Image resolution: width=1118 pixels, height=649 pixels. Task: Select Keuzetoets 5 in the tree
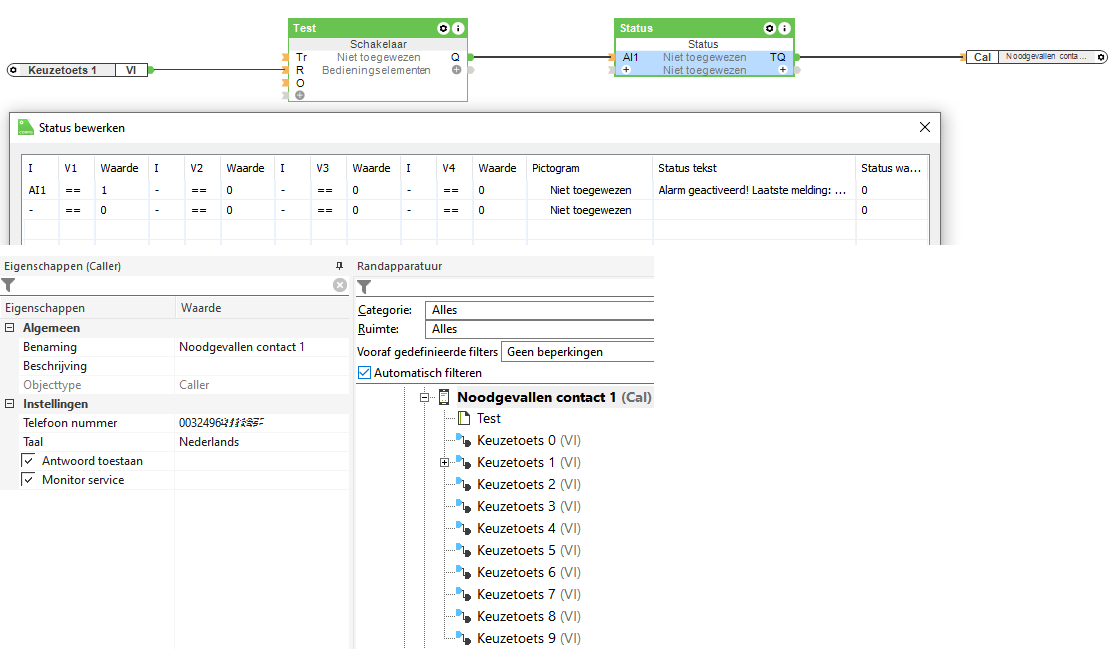point(516,551)
